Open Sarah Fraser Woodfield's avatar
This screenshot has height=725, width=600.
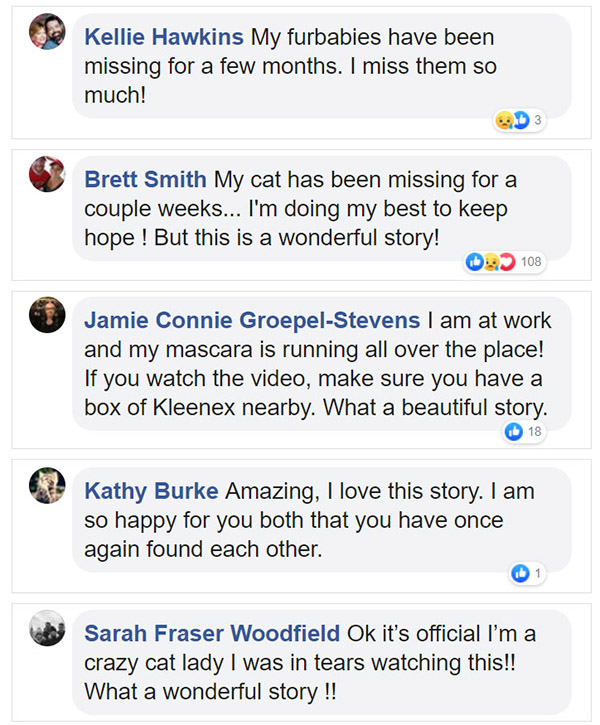click(47, 627)
